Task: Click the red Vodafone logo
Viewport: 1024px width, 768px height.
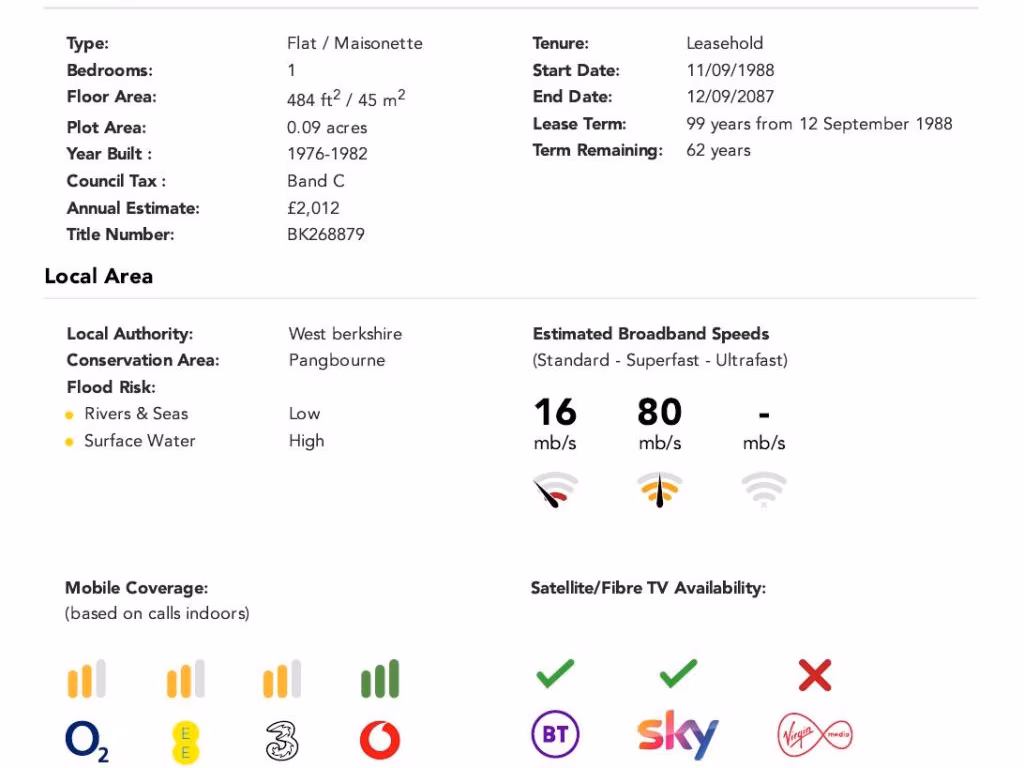Action: click(x=380, y=740)
